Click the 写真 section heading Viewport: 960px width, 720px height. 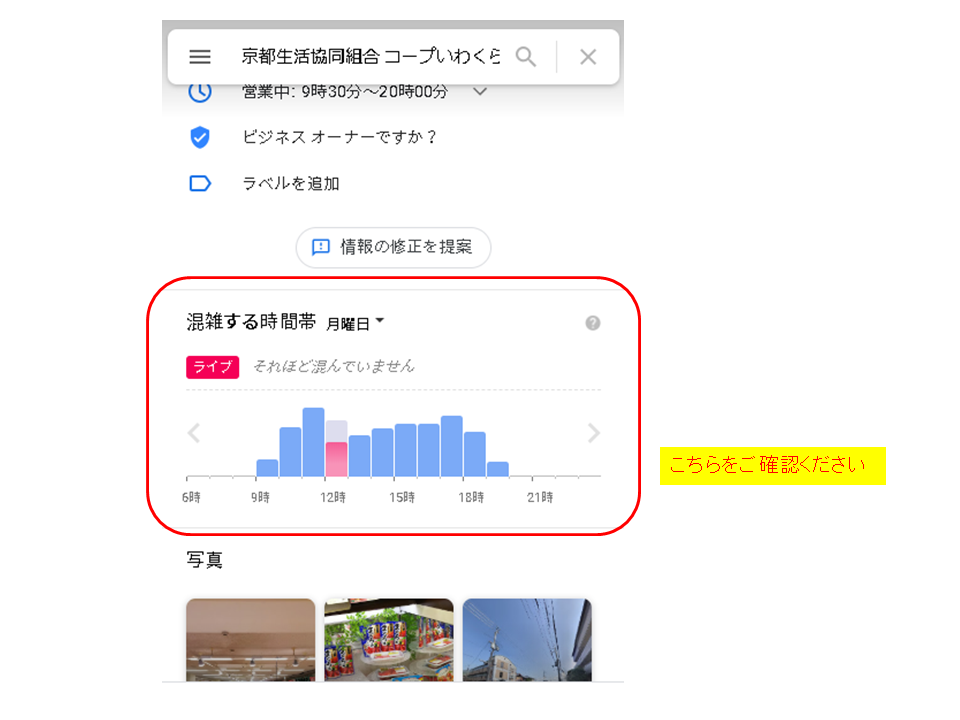[204, 560]
